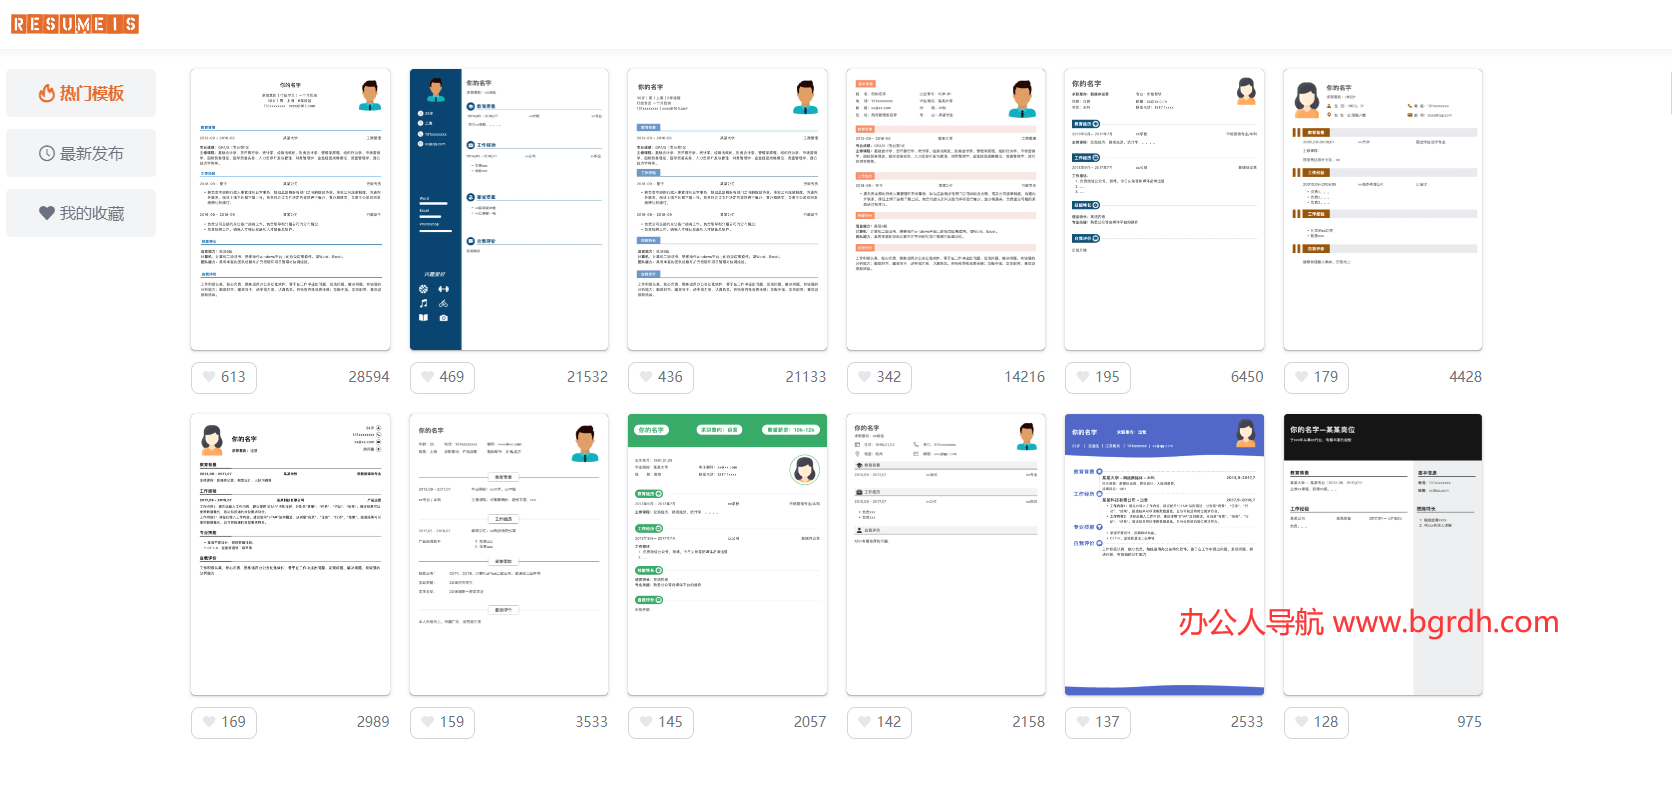Open the dark blue sidebar resume template
Image resolution: width=1672 pixels, height=802 pixels.
click(x=509, y=209)
